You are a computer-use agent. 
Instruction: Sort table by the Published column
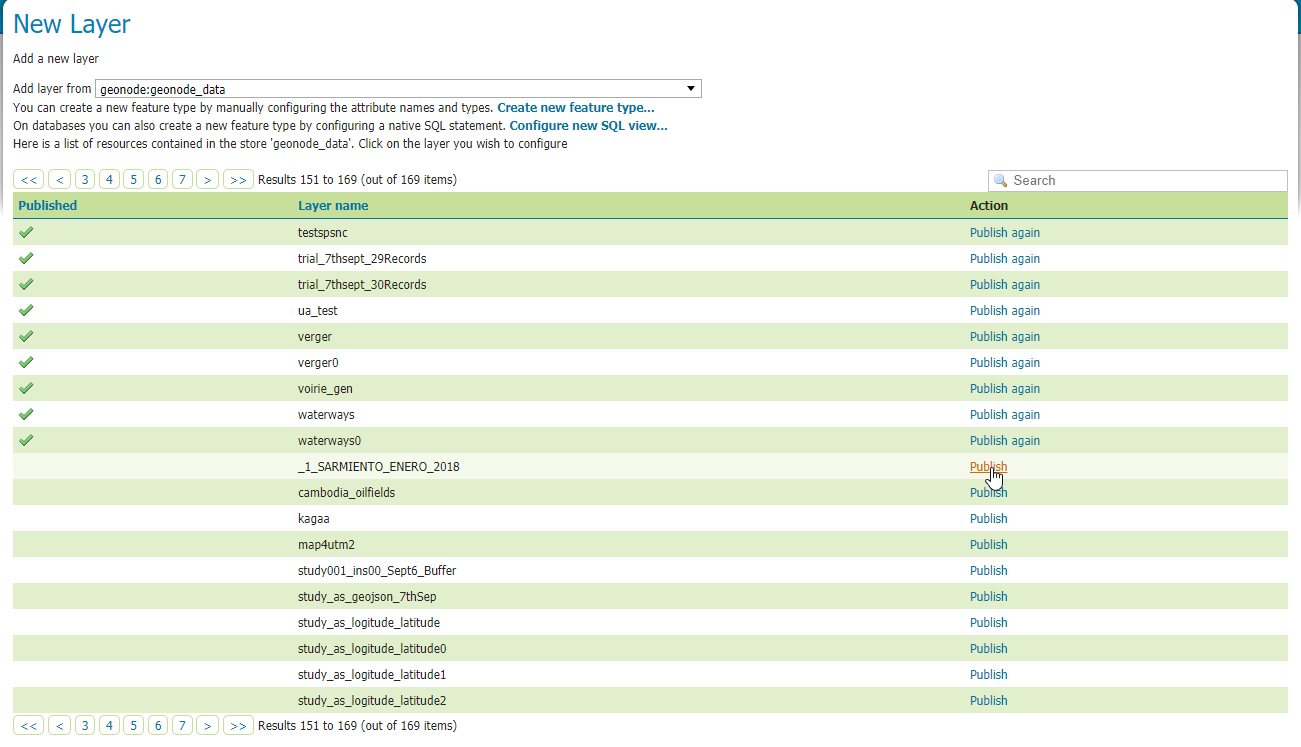48,205
